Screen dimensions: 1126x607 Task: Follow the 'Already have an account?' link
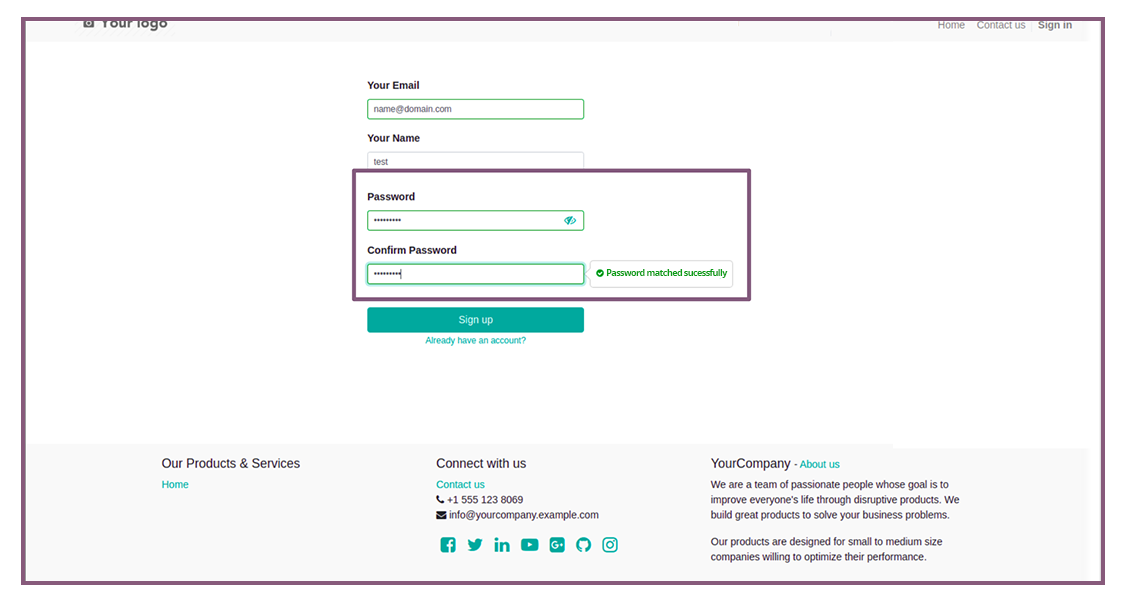click(x=475, y=340)
